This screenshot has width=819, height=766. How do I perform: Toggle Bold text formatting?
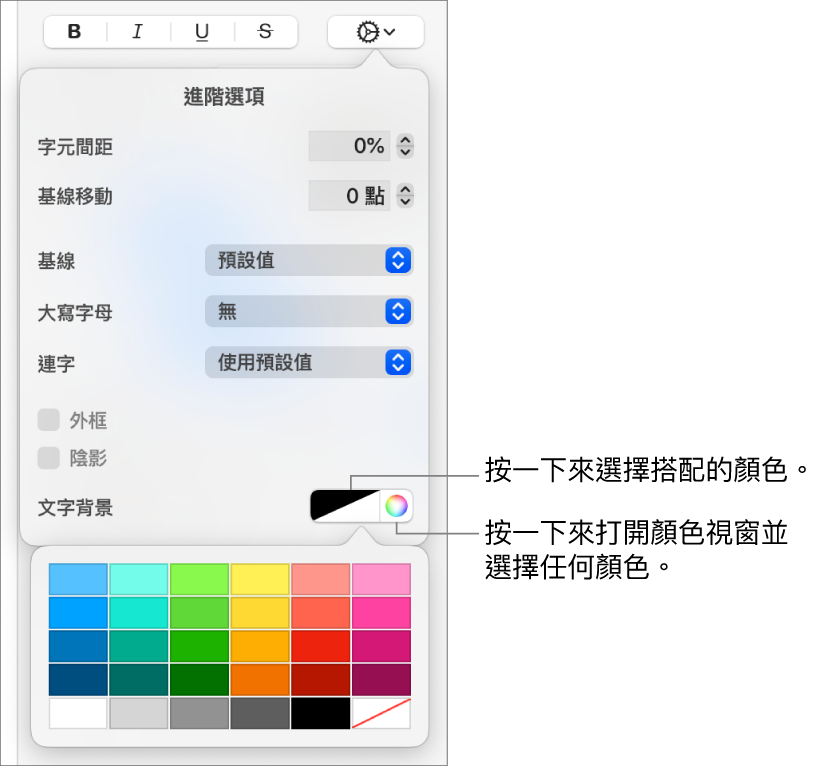pyautogui.click(x=75, y=32)
